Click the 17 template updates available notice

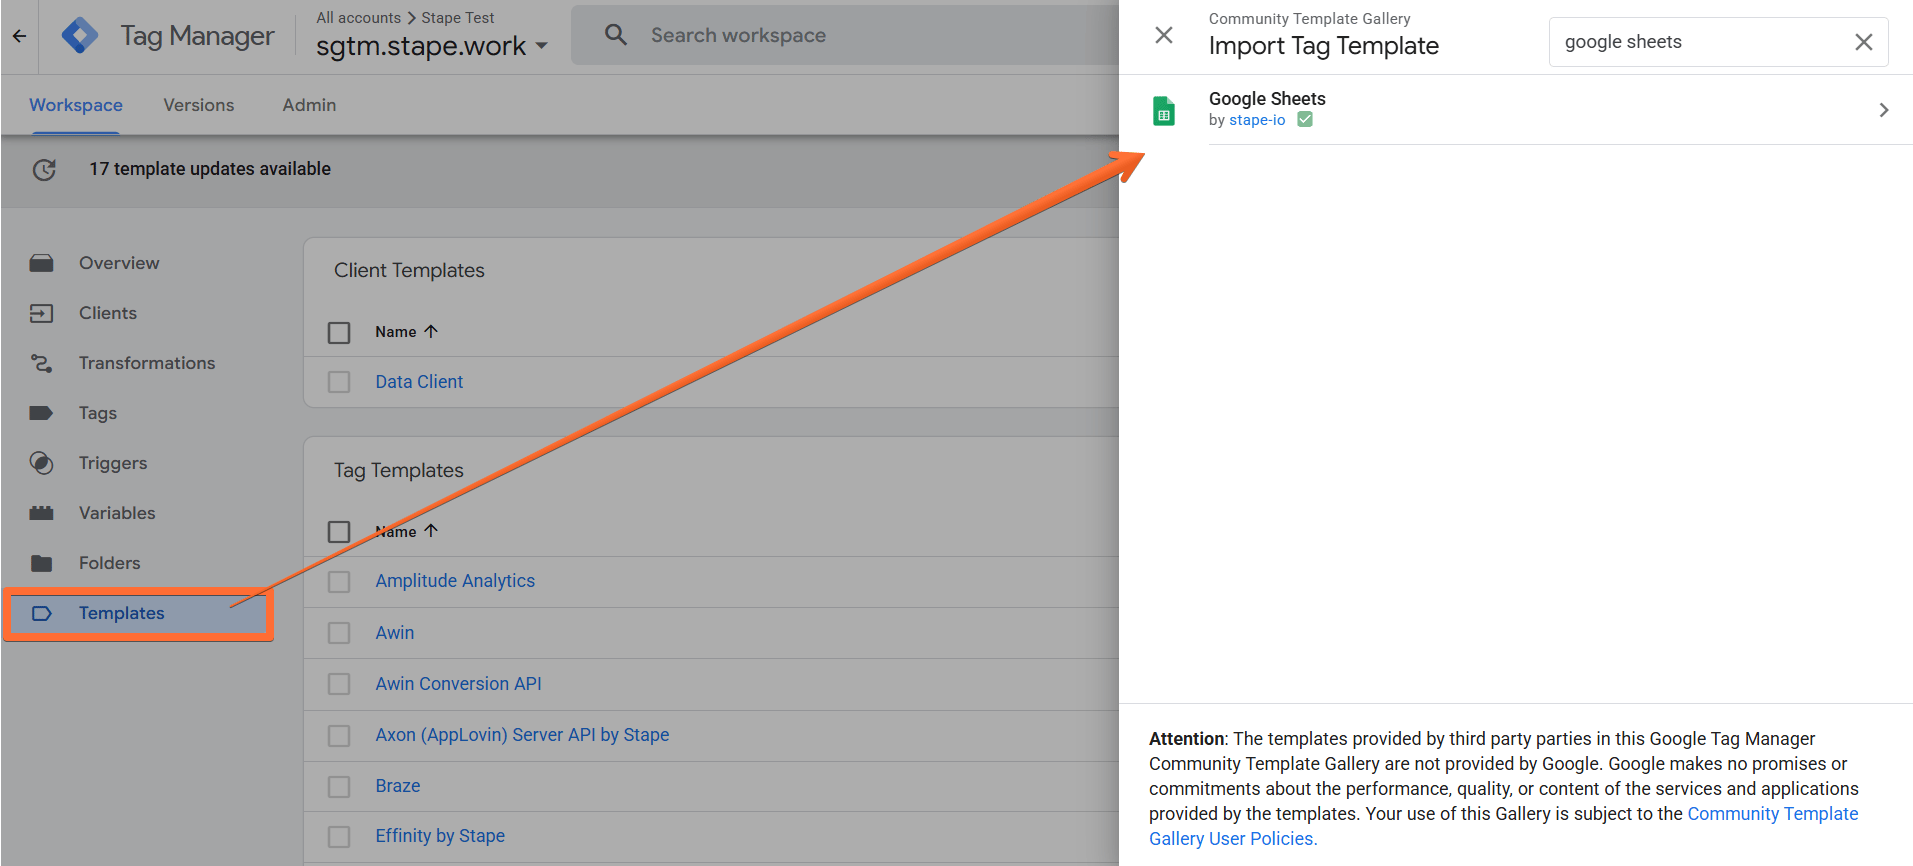pyautogui.click(x=210, y=169)
